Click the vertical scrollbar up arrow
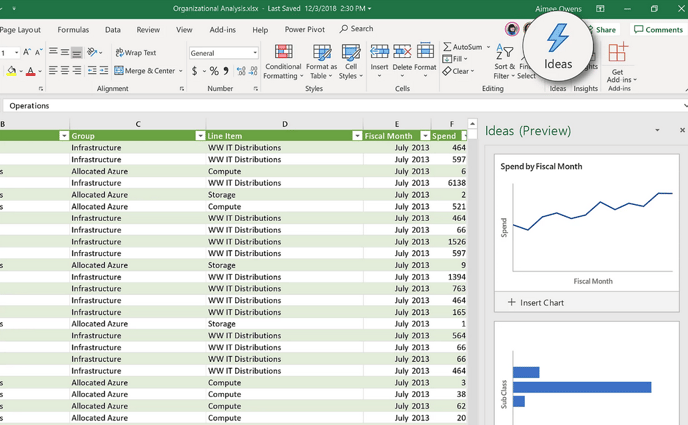688x425 pixels. pos(472,124)
